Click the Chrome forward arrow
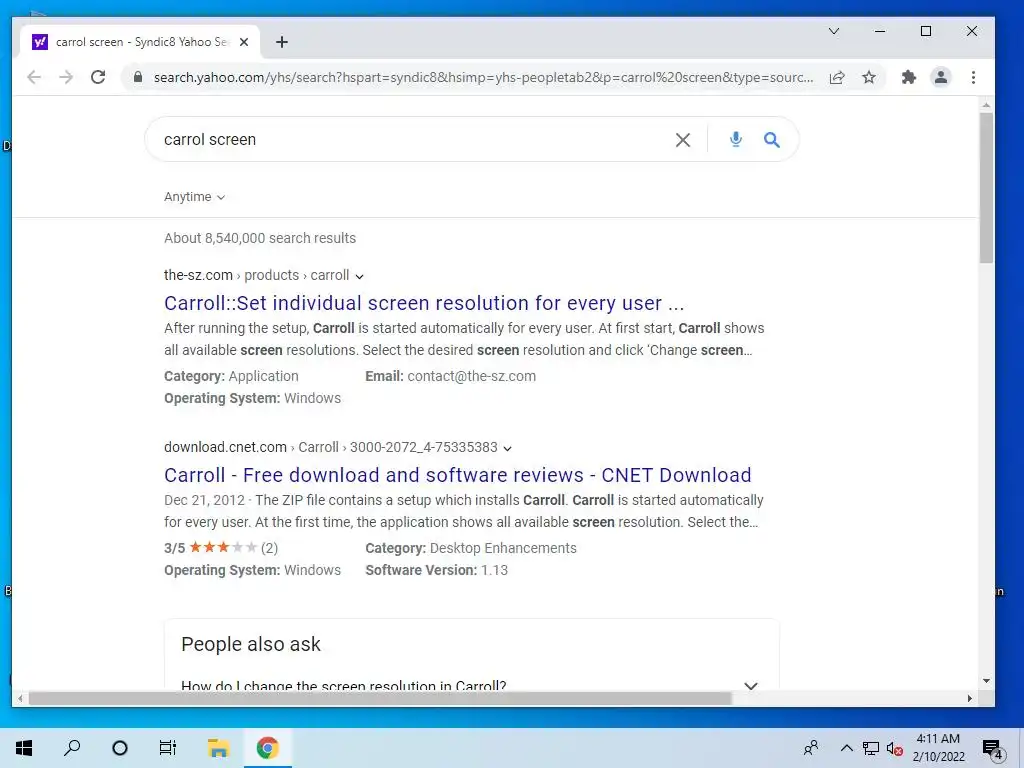The height and width of the screenshot is (768, 1024). coord(66,77)
